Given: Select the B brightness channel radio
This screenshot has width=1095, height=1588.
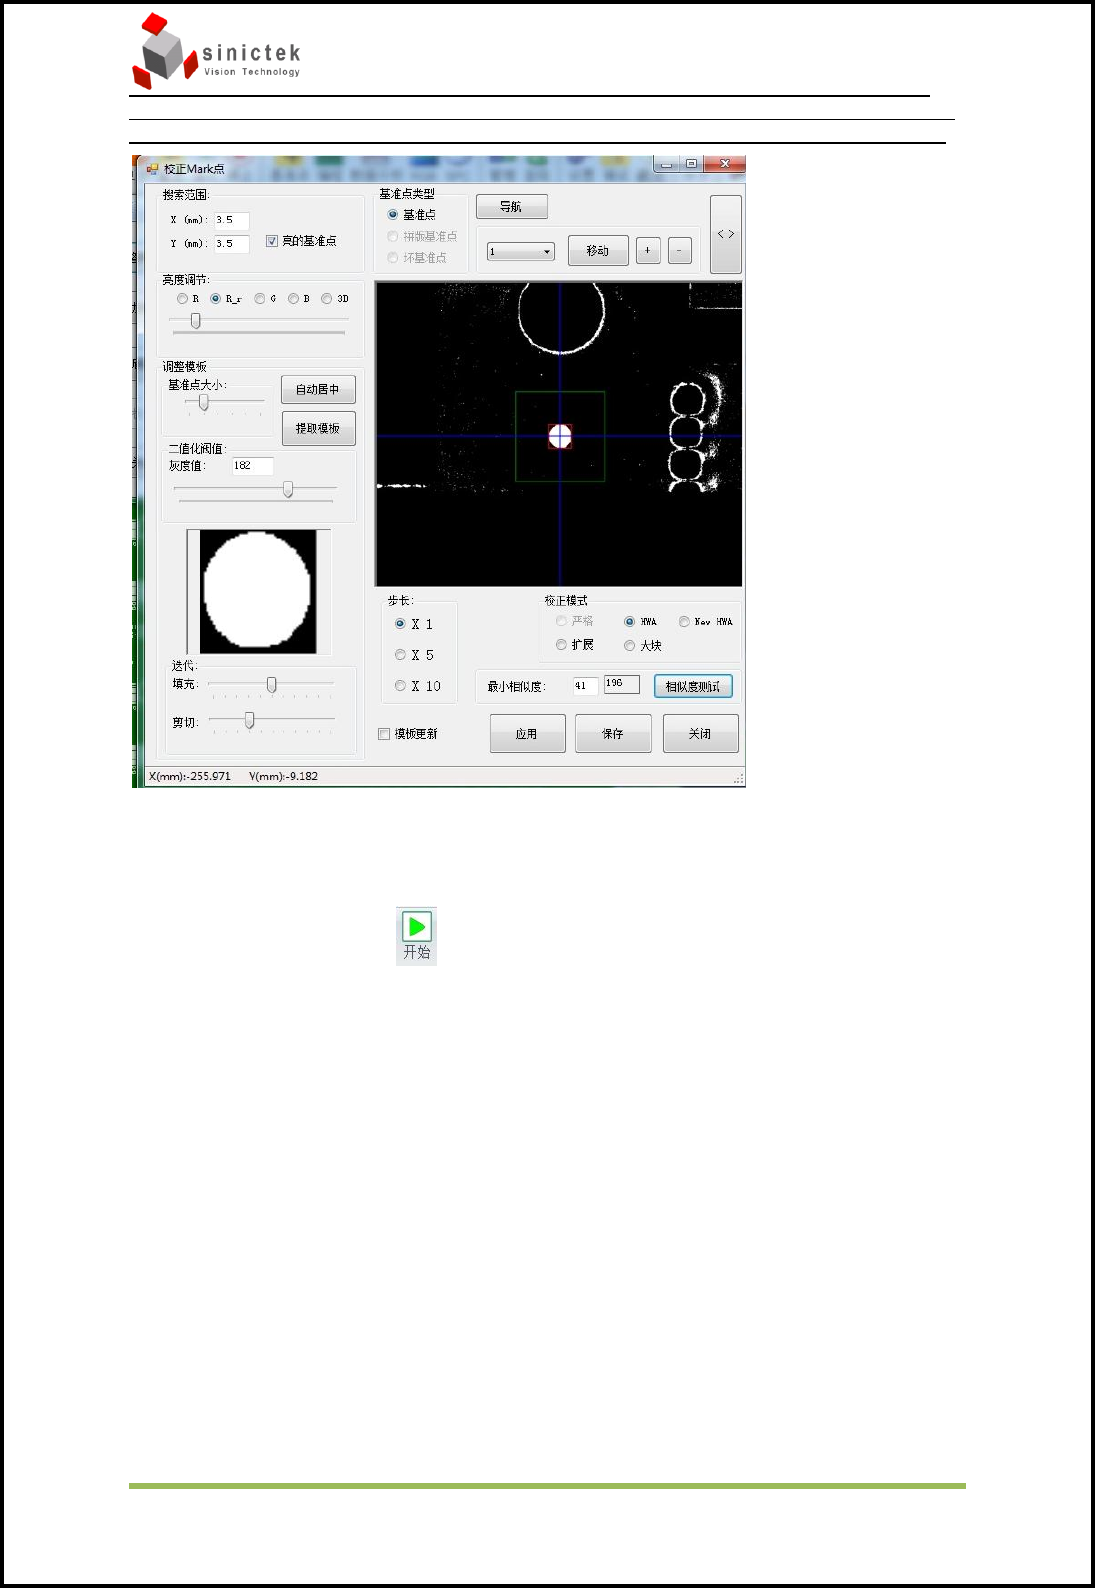Looking at the screenshot, I should coord(293,299).
